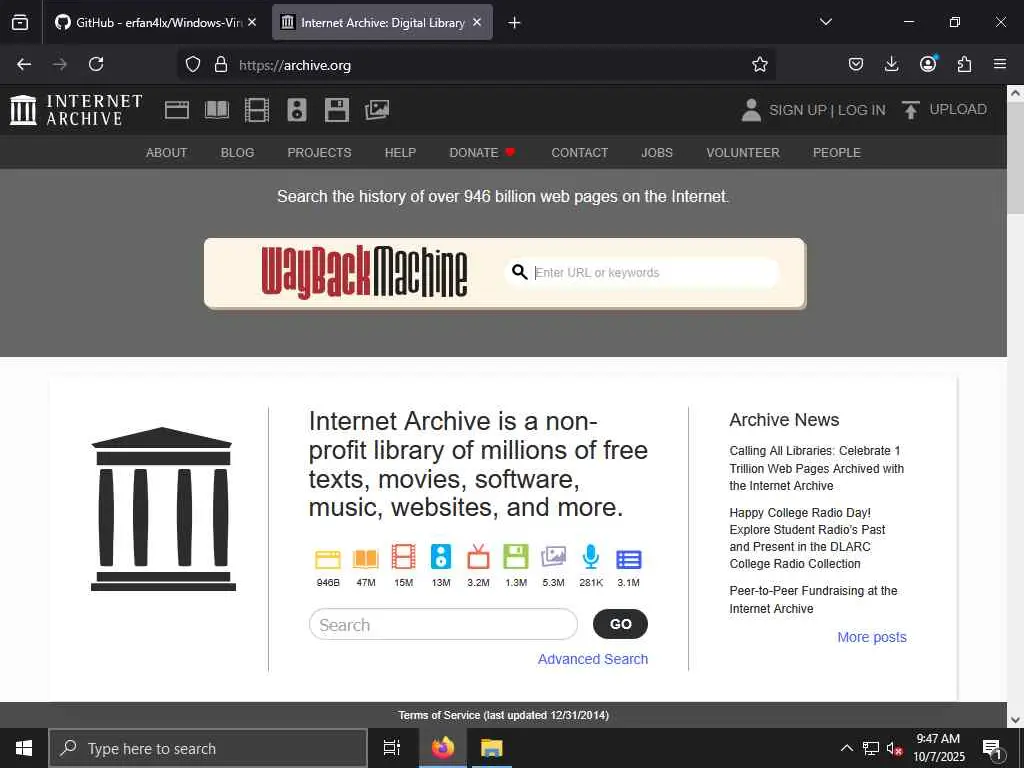Screen dimensions: 1024x768
Task: Open the JOBS menu item
Action: 657,153
